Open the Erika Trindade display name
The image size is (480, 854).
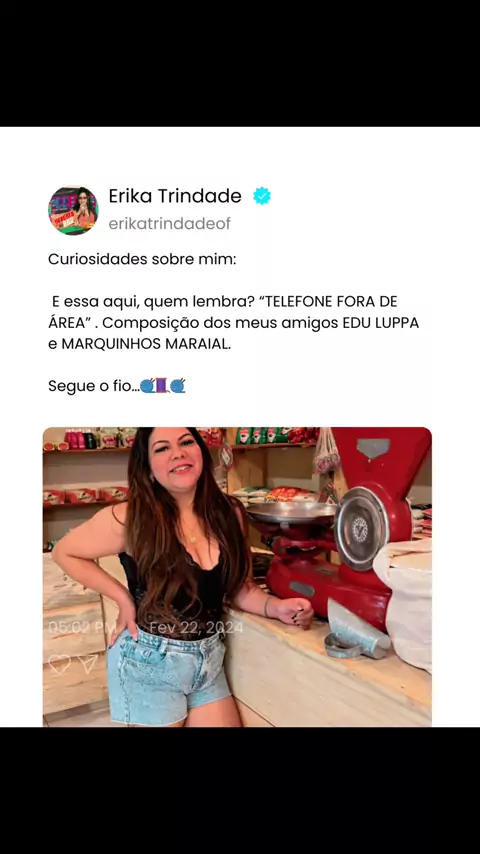point(175,196)
